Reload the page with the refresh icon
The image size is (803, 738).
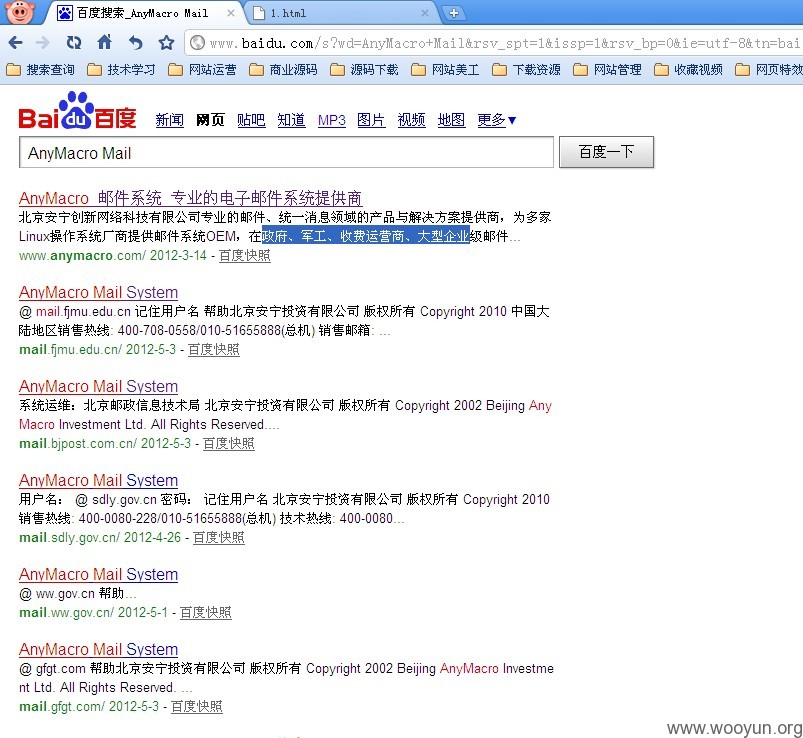74,43
